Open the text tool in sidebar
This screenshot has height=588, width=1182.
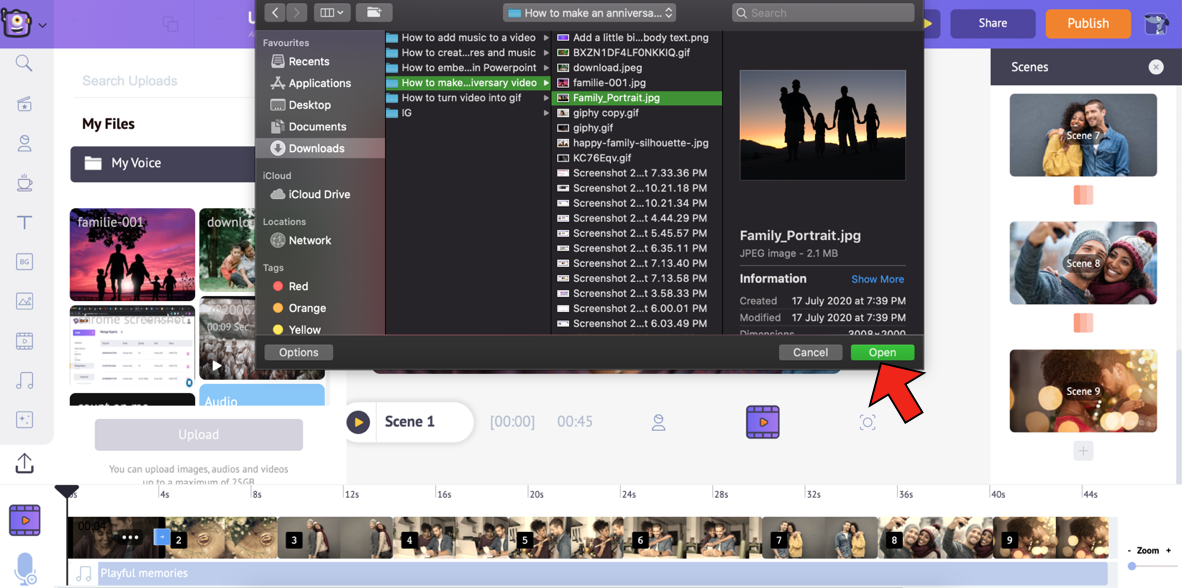24,223
